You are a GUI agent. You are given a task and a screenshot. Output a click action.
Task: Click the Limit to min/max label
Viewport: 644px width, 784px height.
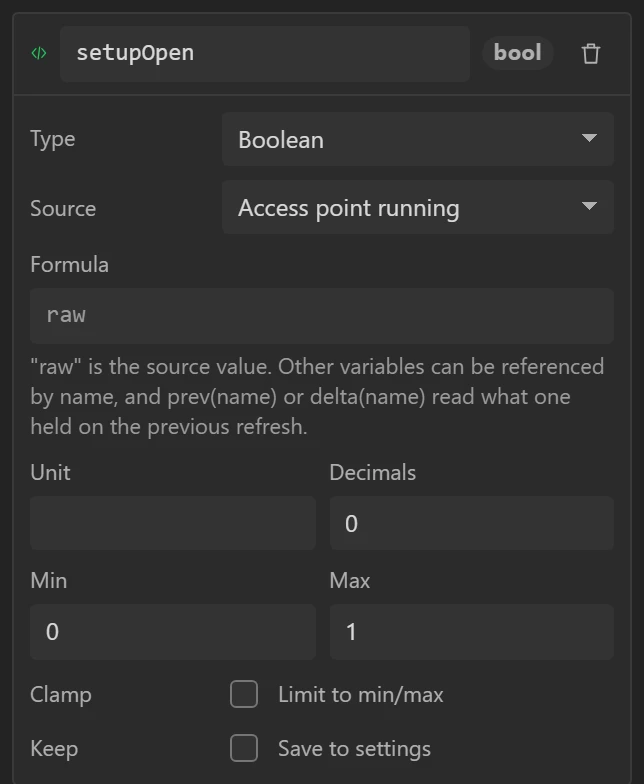pos(360,694)
